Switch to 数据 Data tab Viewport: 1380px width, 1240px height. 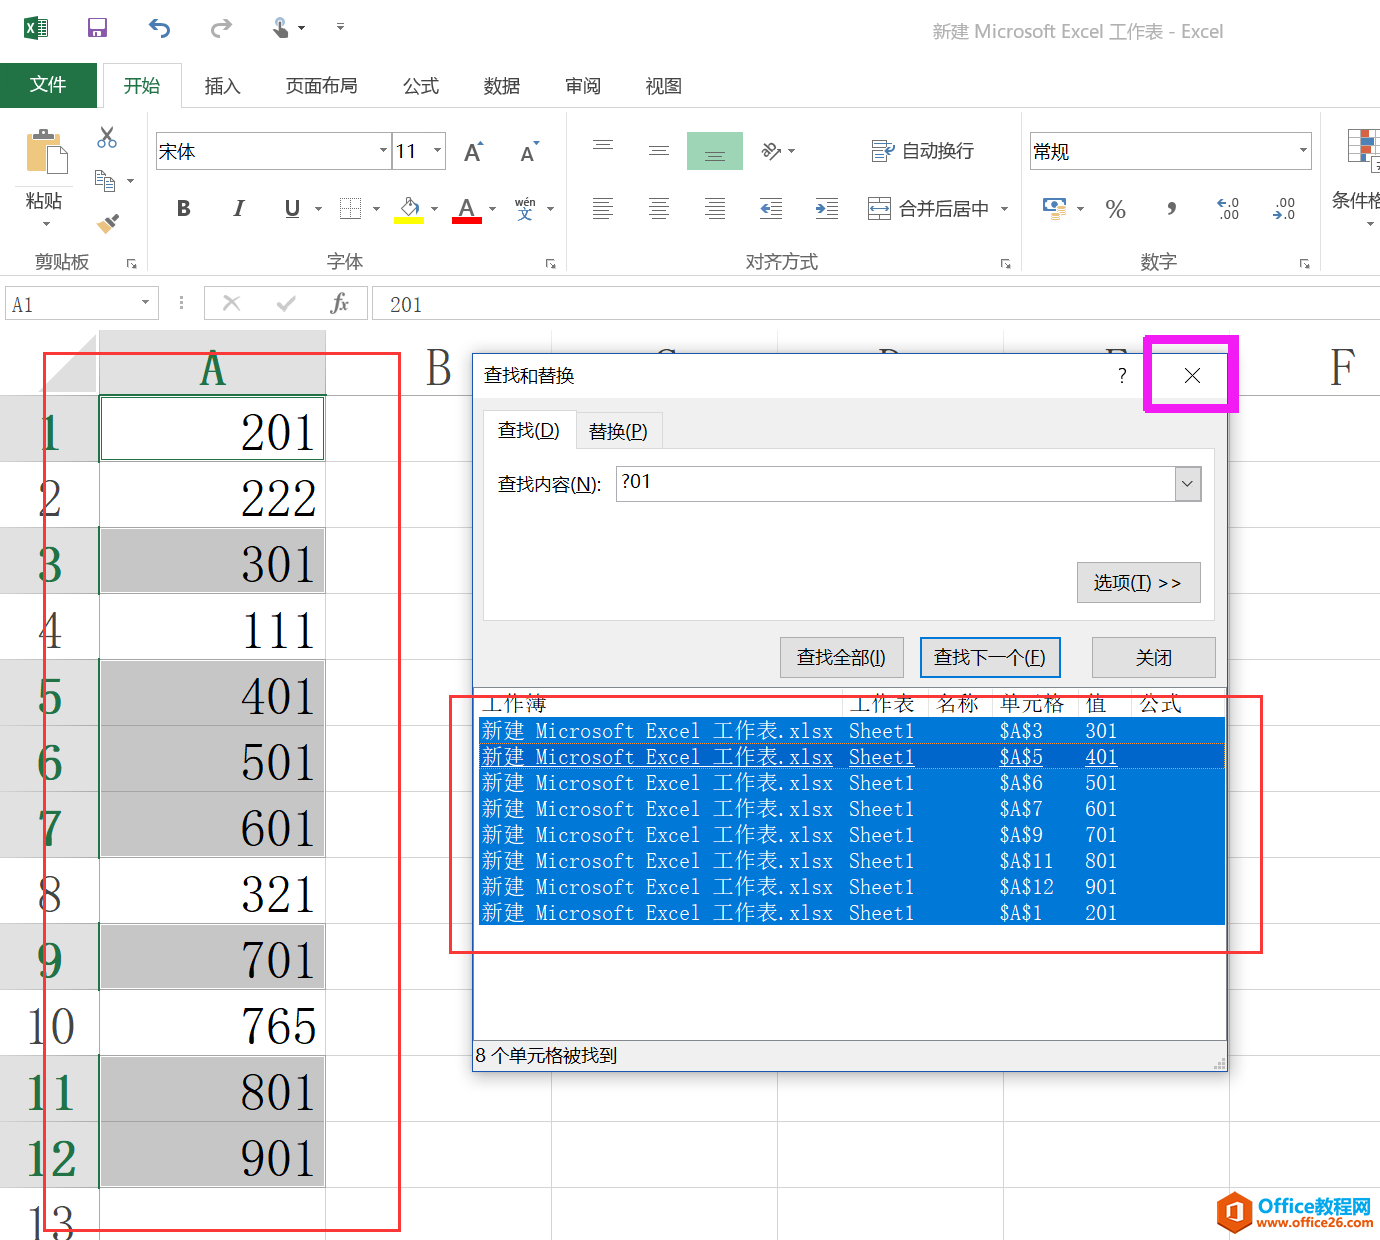[x=502, y=86]
